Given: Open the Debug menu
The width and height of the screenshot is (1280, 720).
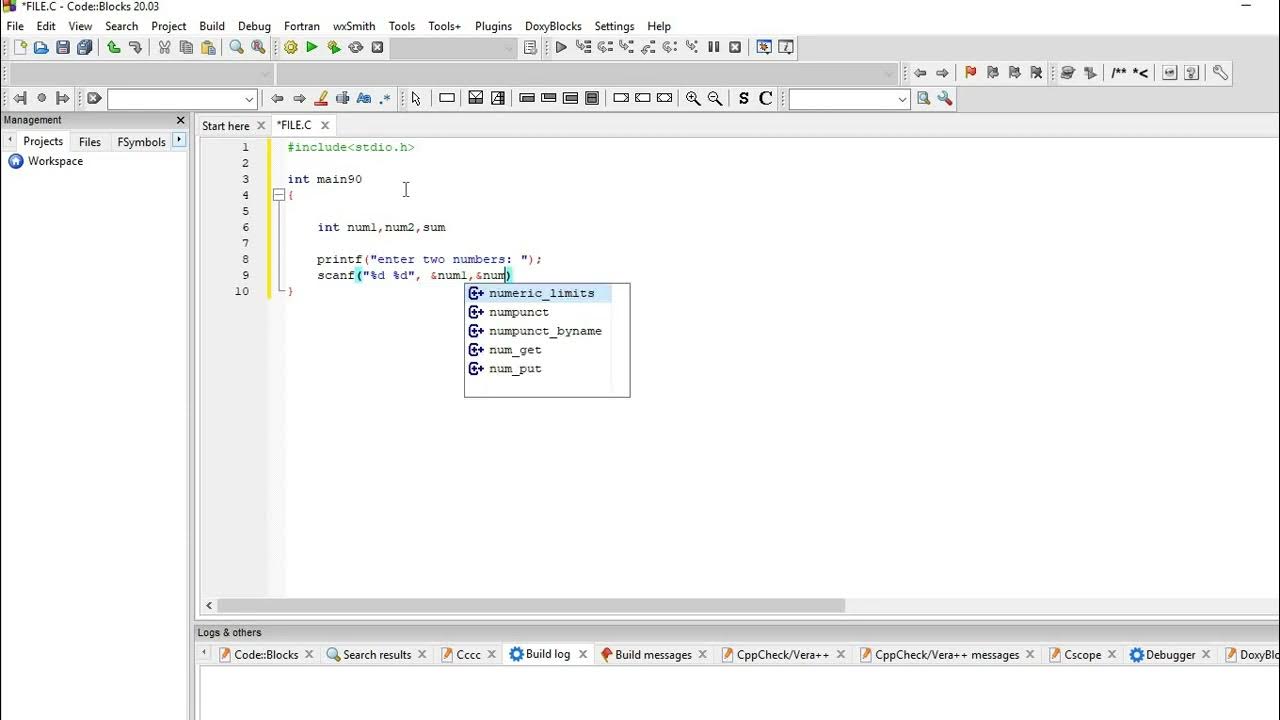Looking at the screenshot, I should point(254,26).
